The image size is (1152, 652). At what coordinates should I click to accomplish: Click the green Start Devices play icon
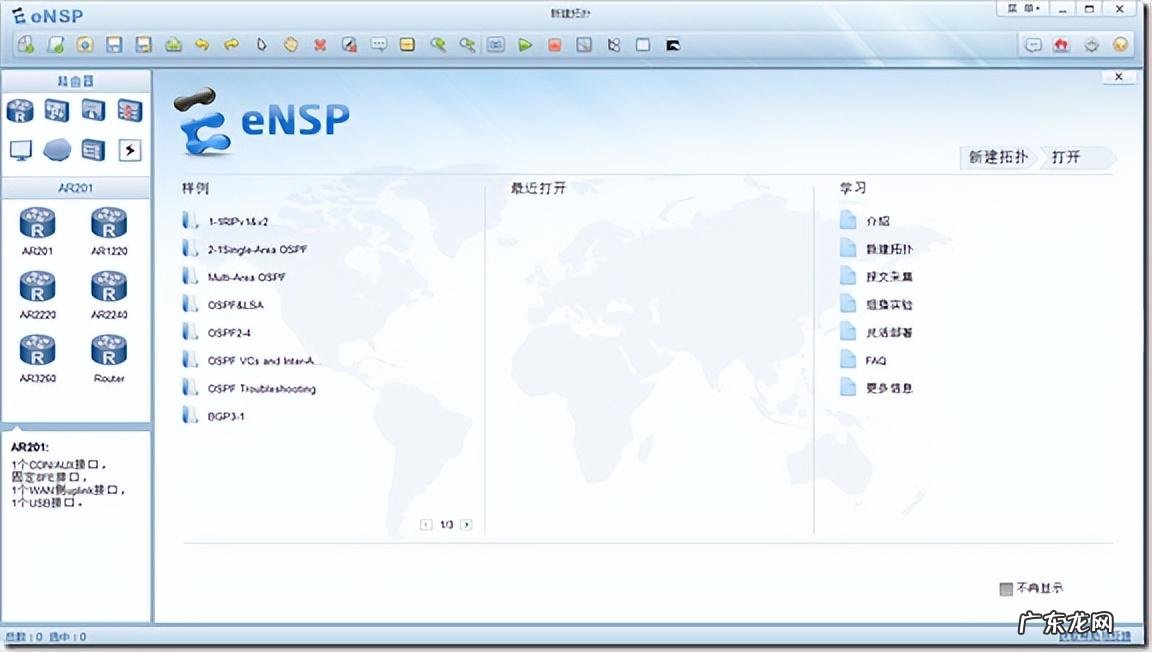click(525, 45)
